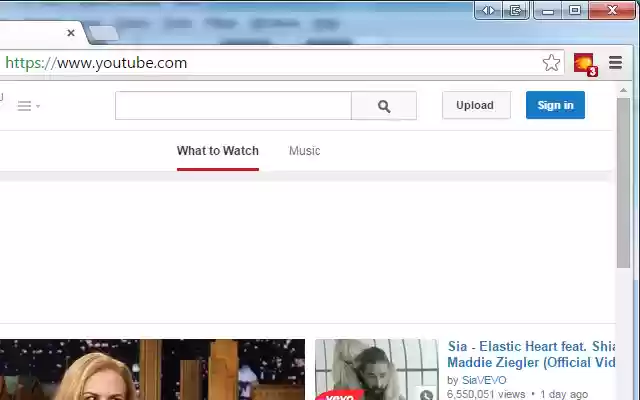
Task: Click the "1 day ago" text
Action: 564,394
